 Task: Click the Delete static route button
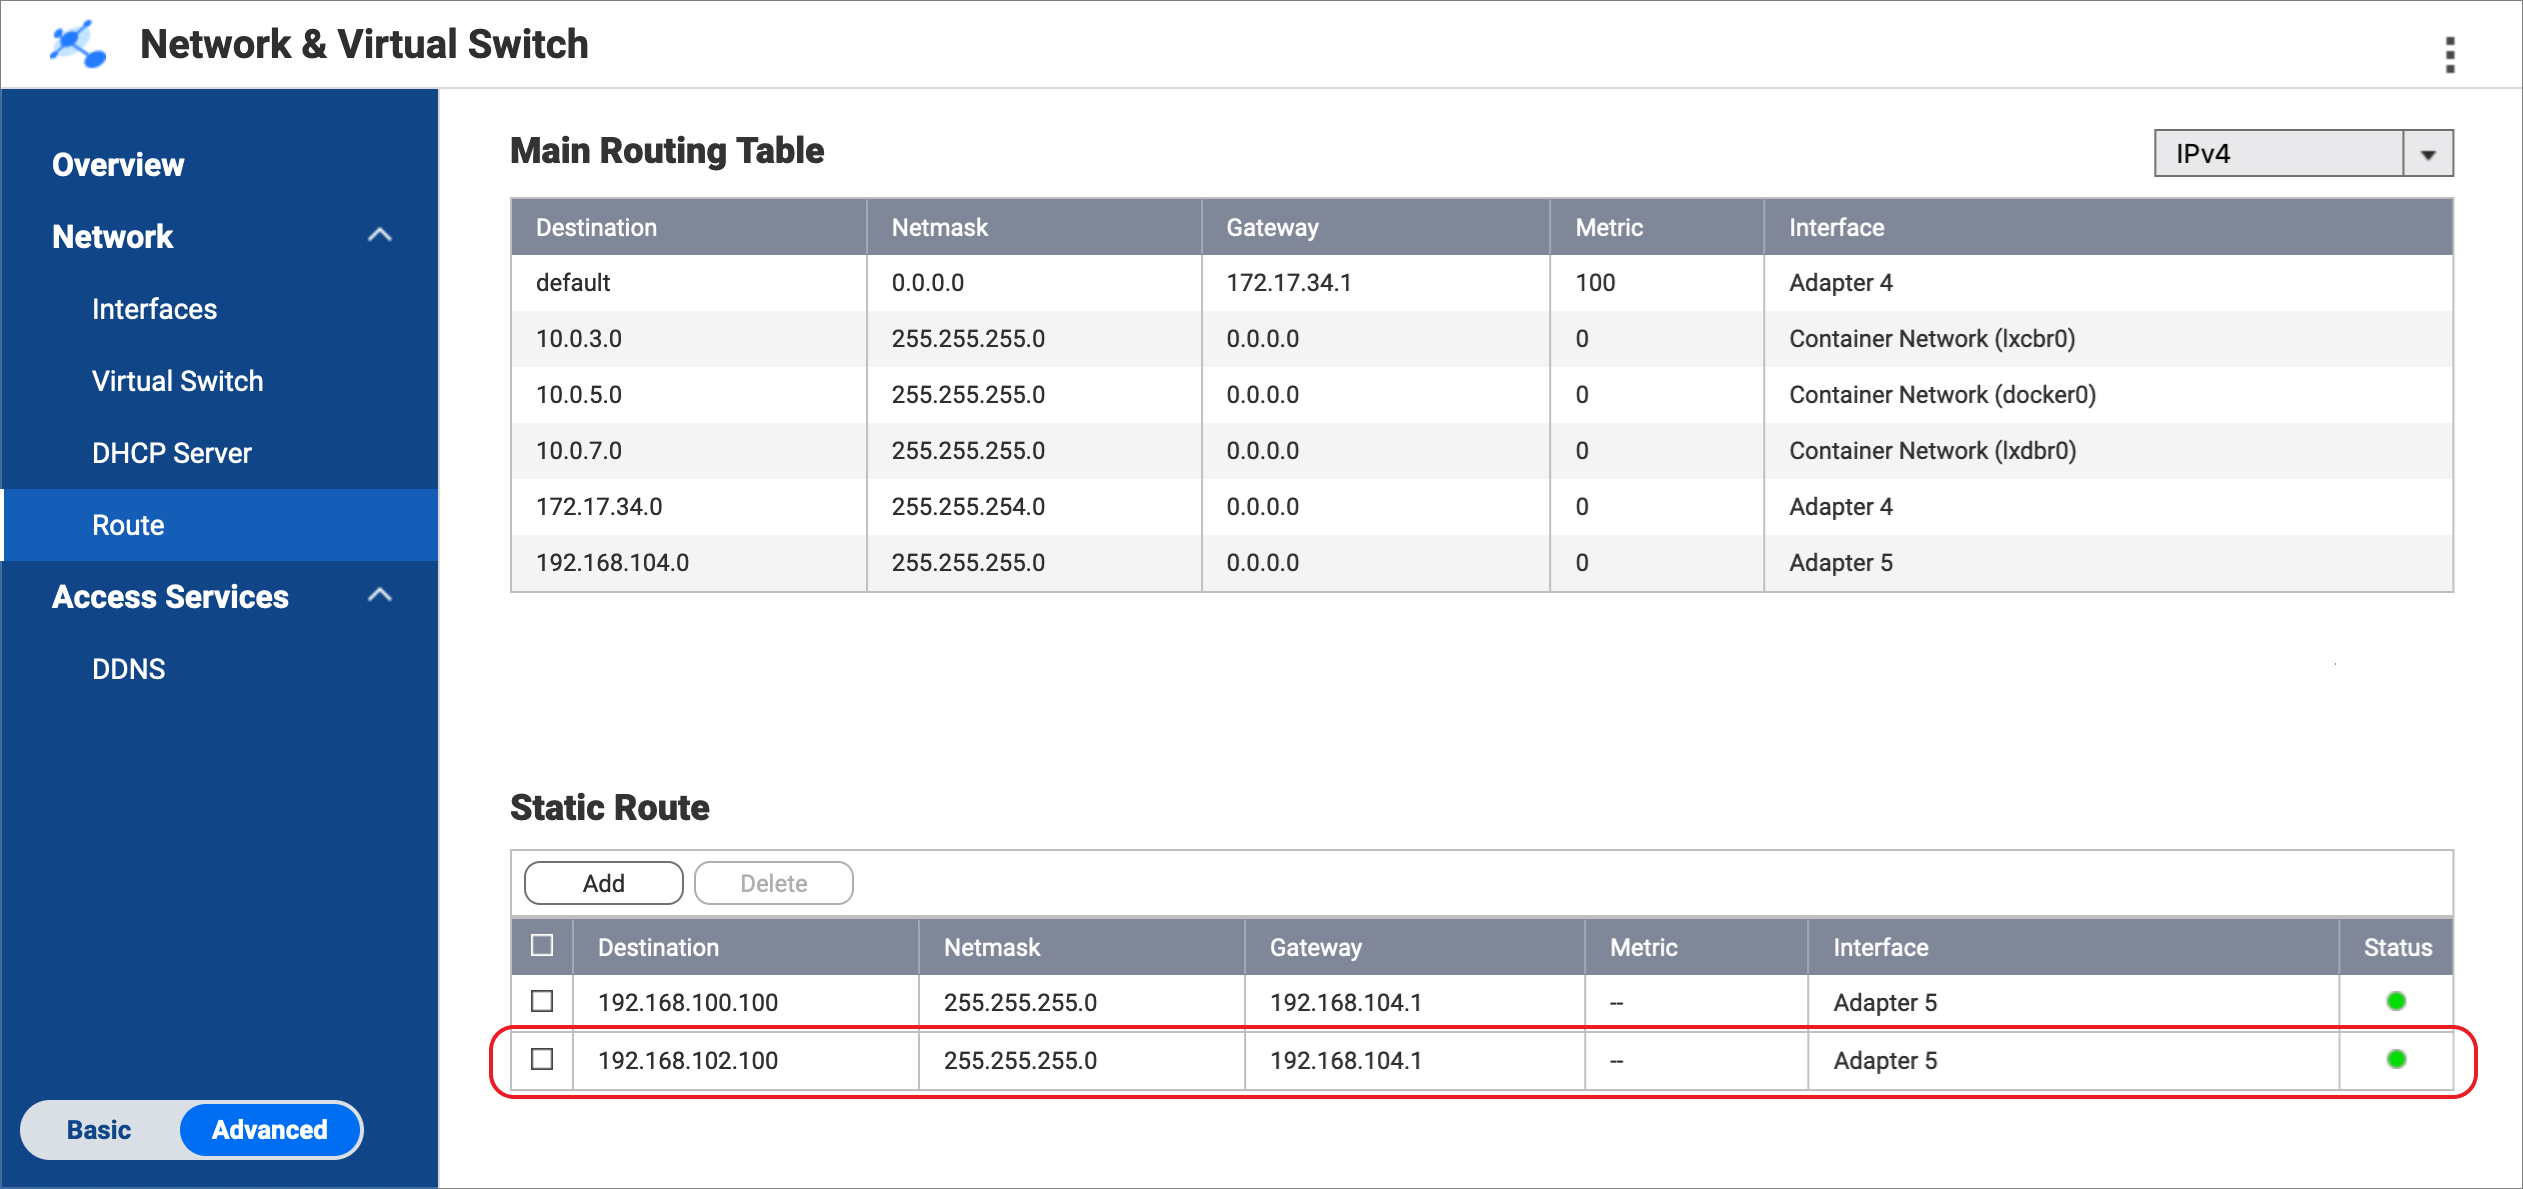tap(773, 883)
